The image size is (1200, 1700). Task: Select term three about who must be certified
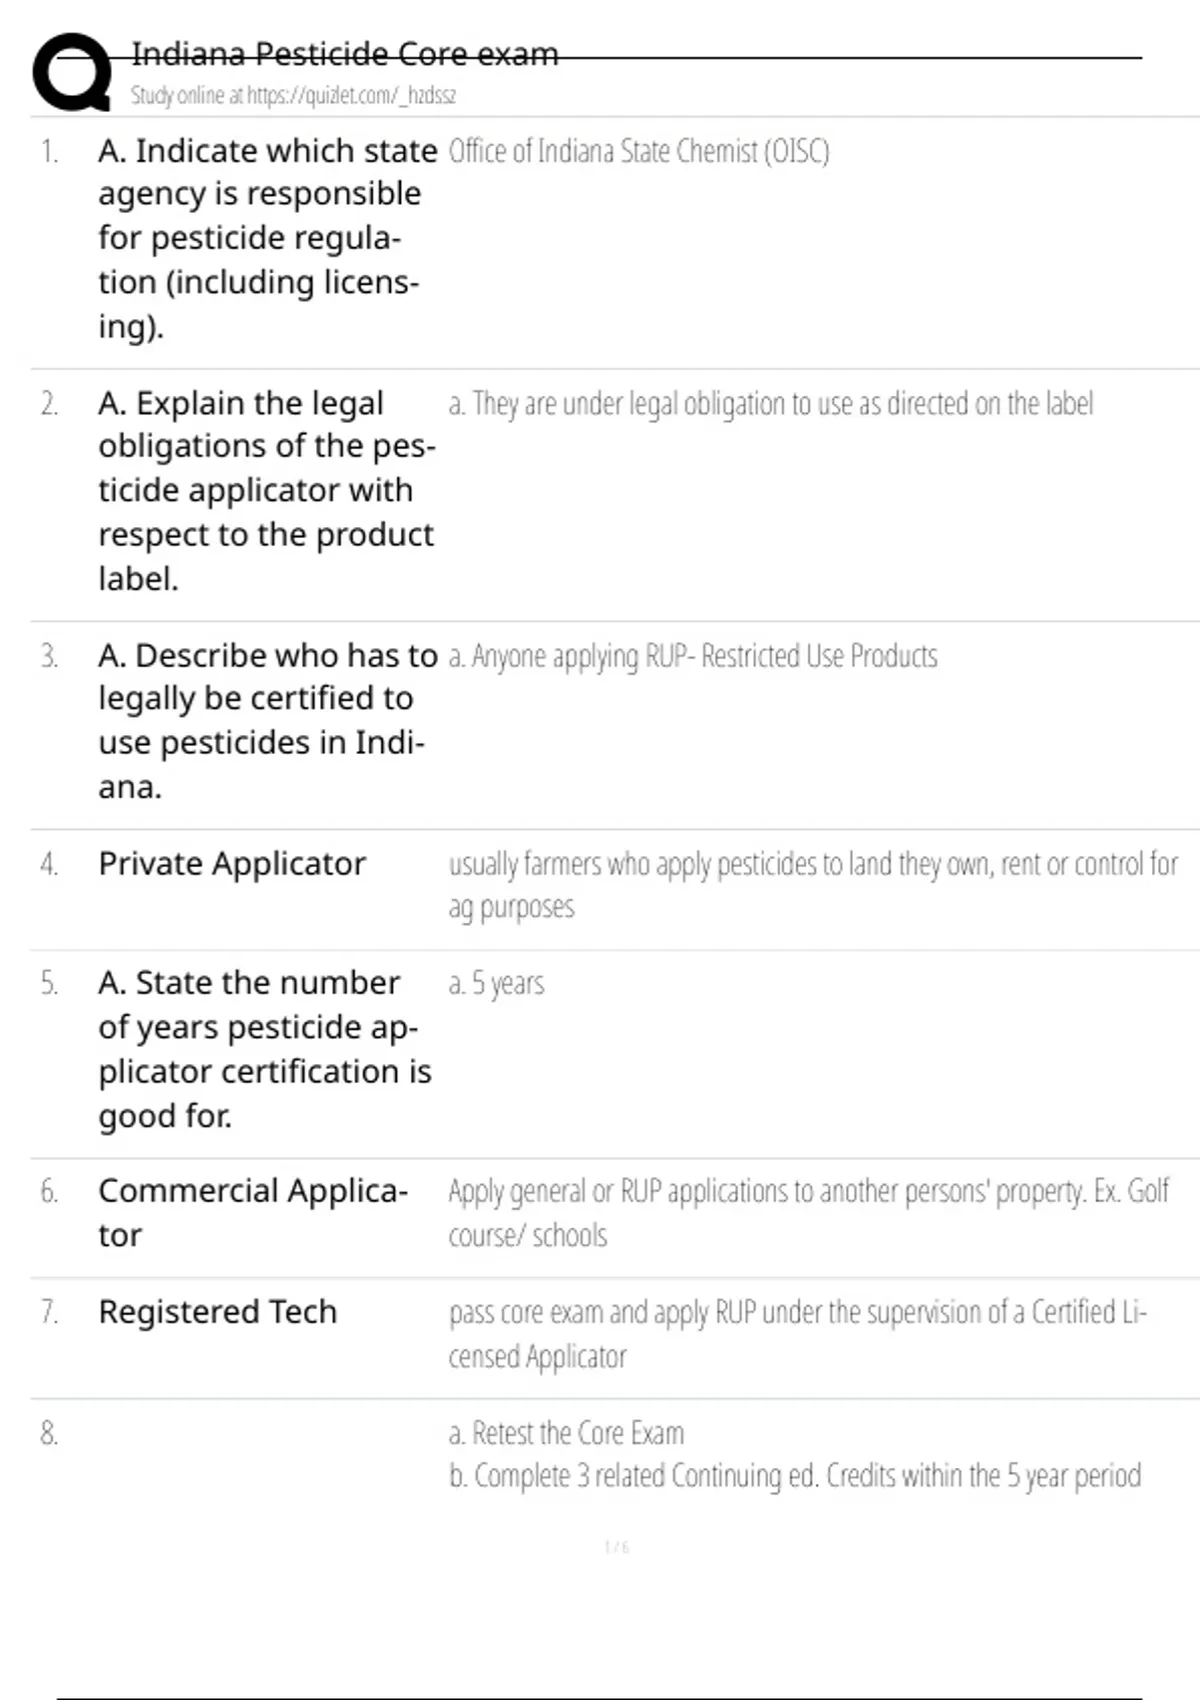[x=267, y=720]
